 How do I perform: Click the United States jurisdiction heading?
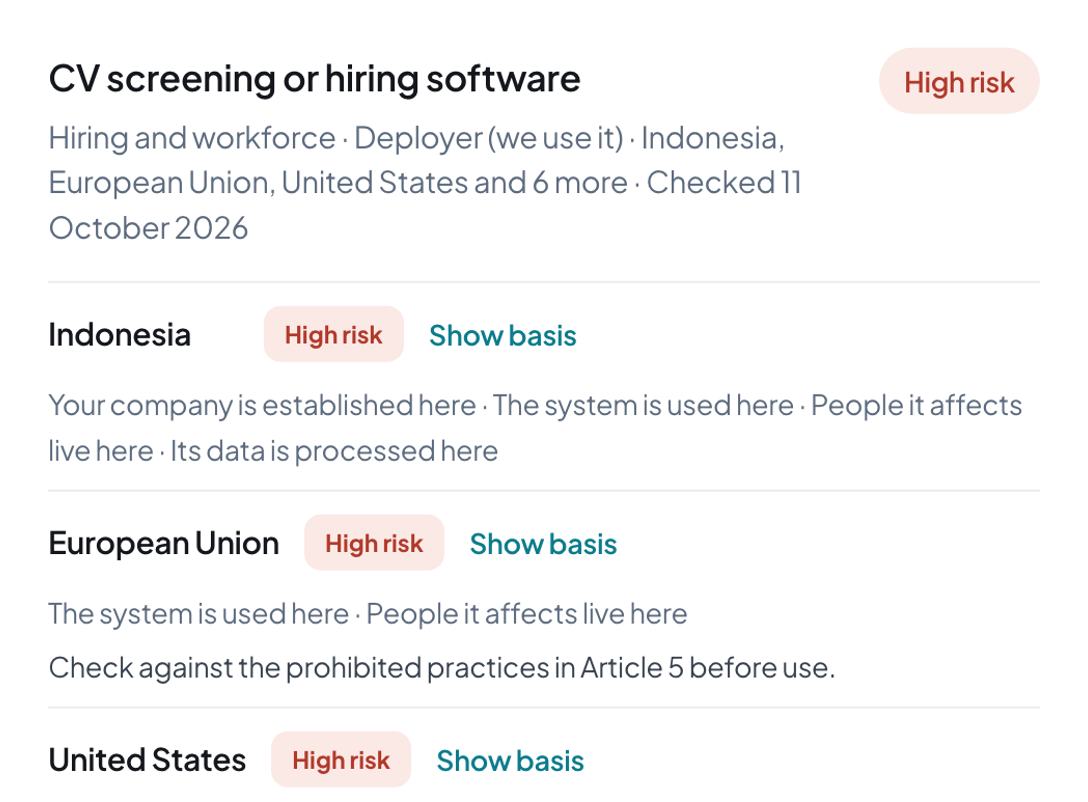point(147,760)
